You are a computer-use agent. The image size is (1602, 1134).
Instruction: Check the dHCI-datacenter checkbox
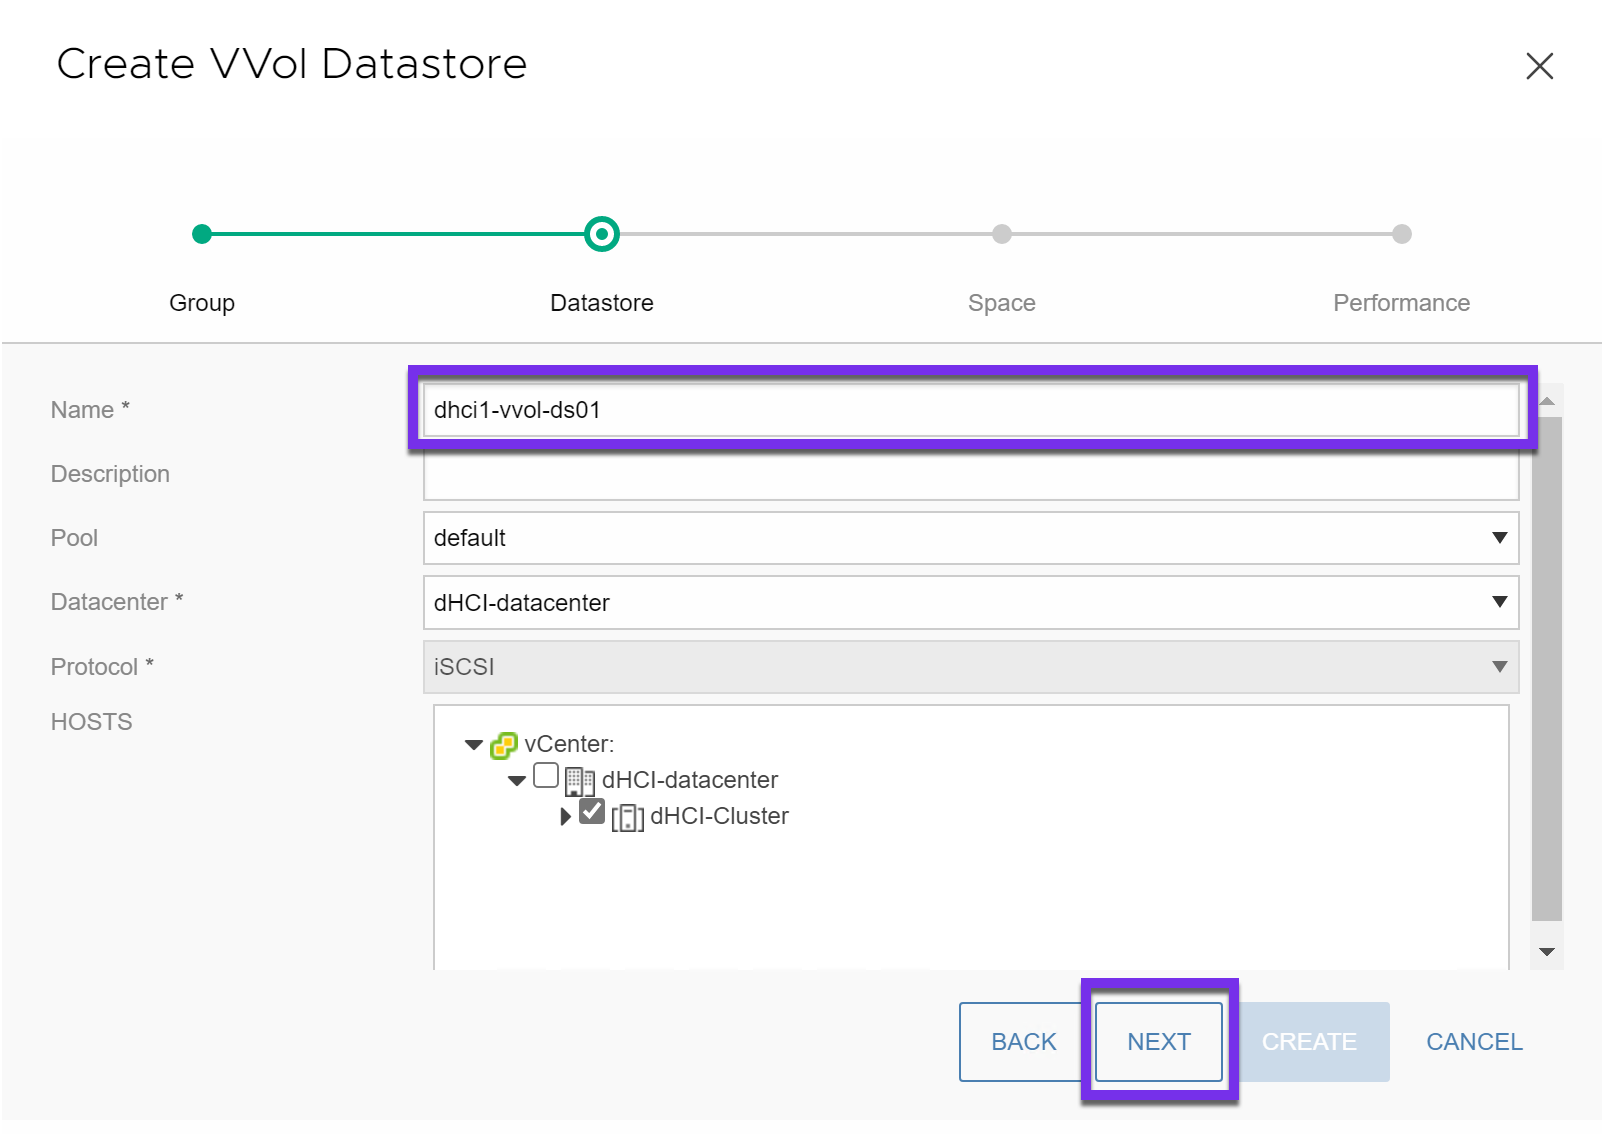(546, 776)
